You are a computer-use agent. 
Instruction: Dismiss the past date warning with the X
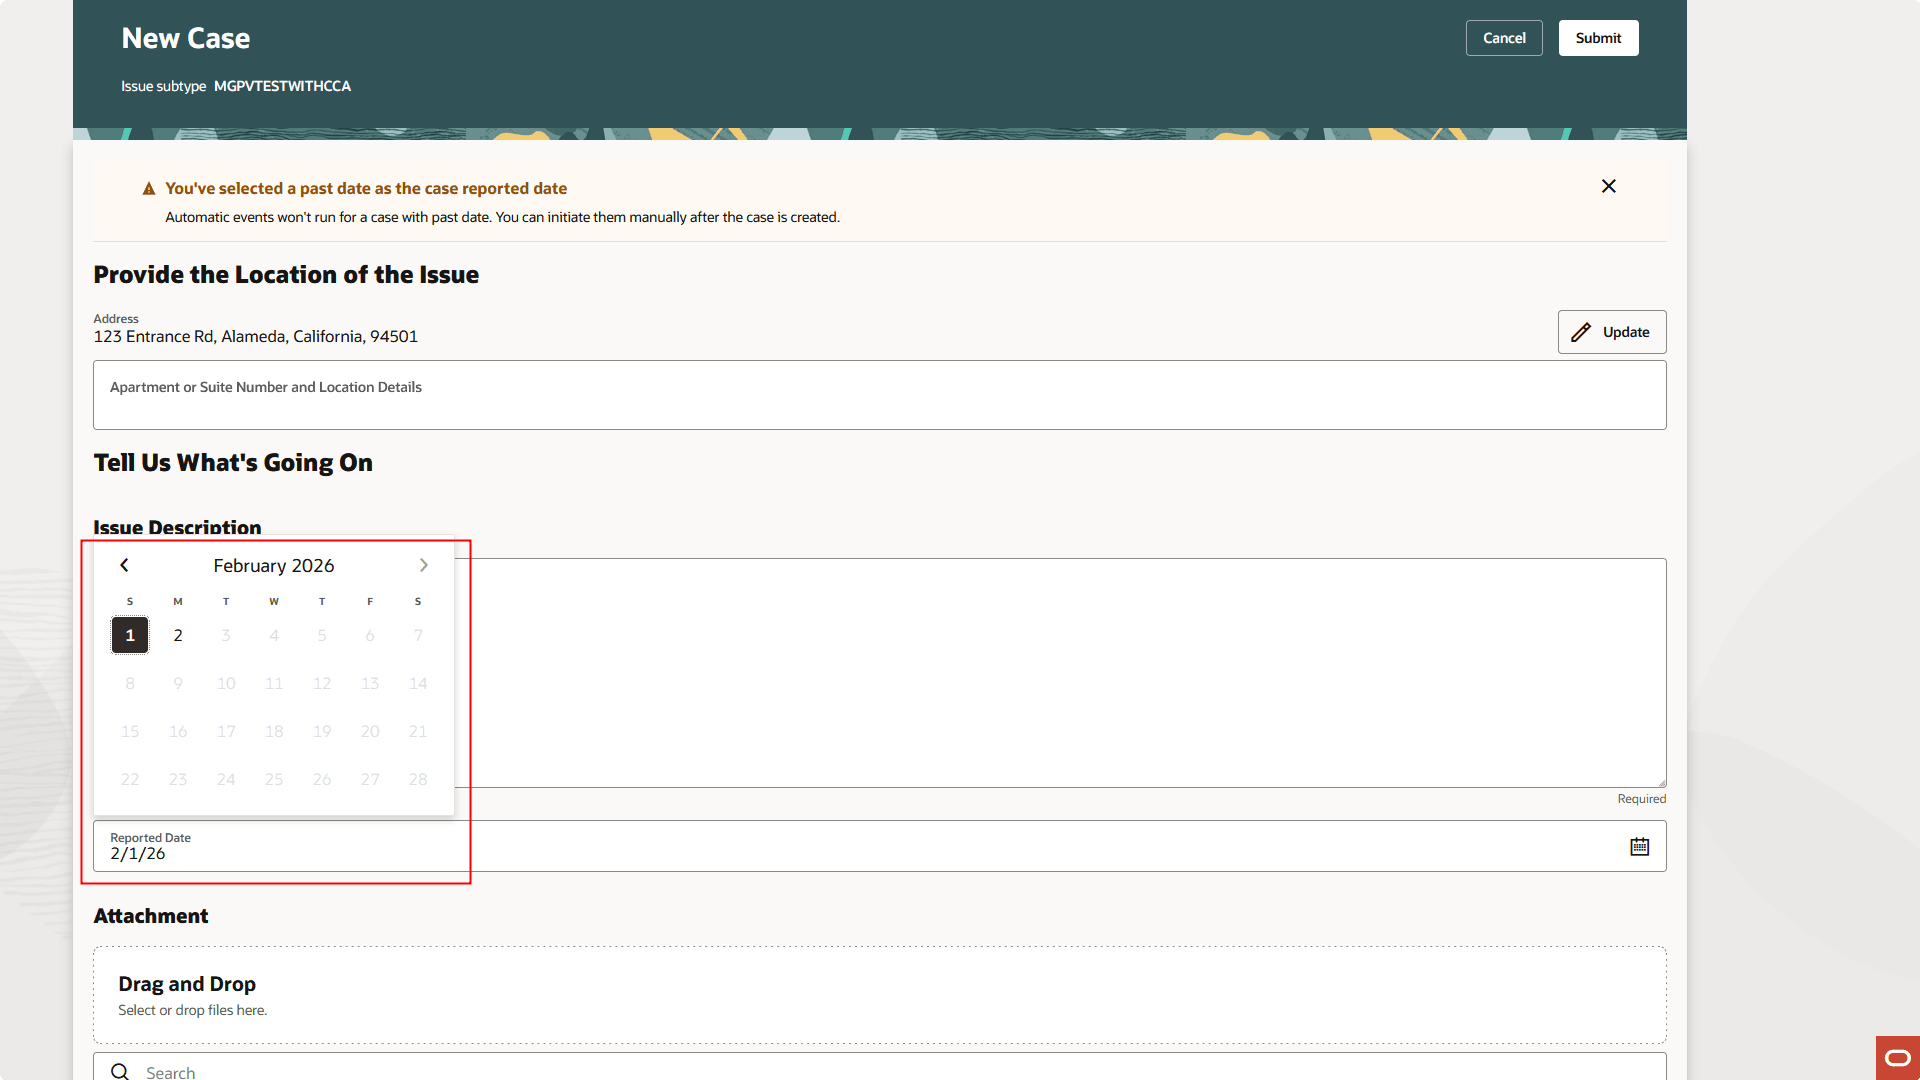click(1608, 186)
